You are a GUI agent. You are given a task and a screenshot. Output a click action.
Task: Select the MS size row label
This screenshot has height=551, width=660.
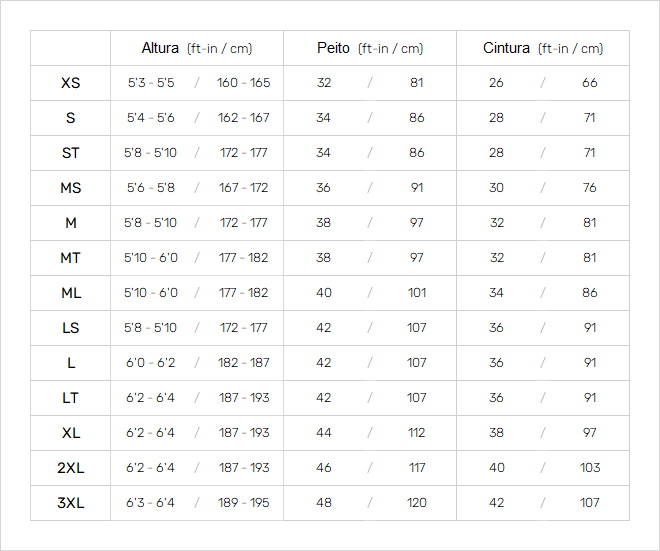70,188
